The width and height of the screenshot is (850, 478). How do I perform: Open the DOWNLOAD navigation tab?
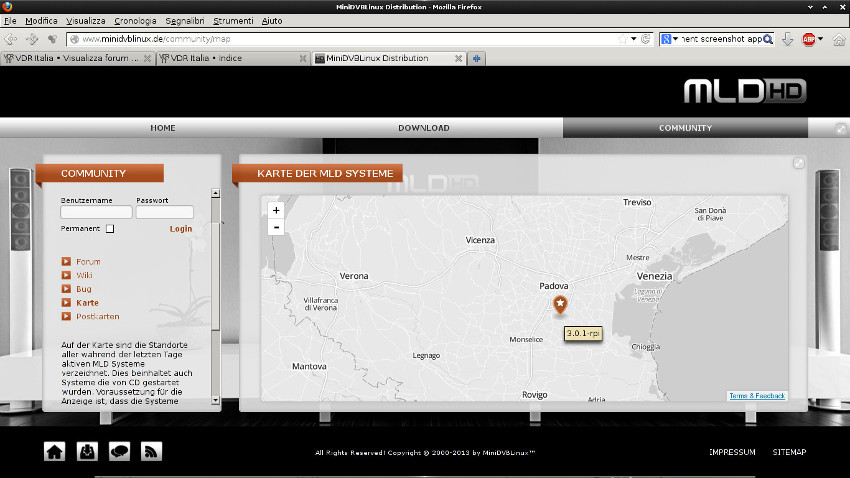423,128
